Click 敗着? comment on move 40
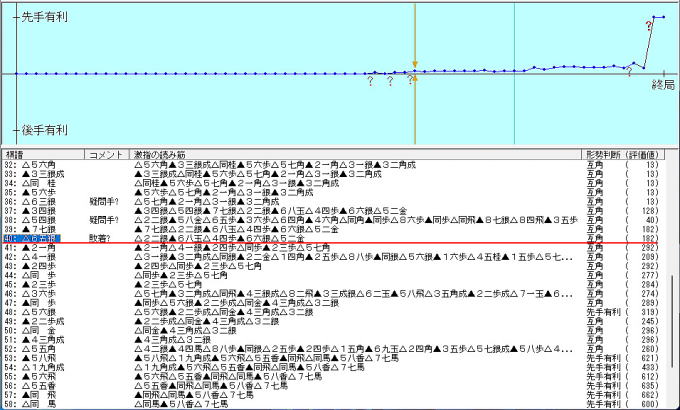This screenshot has height=410, width=680. coord(100,238)
